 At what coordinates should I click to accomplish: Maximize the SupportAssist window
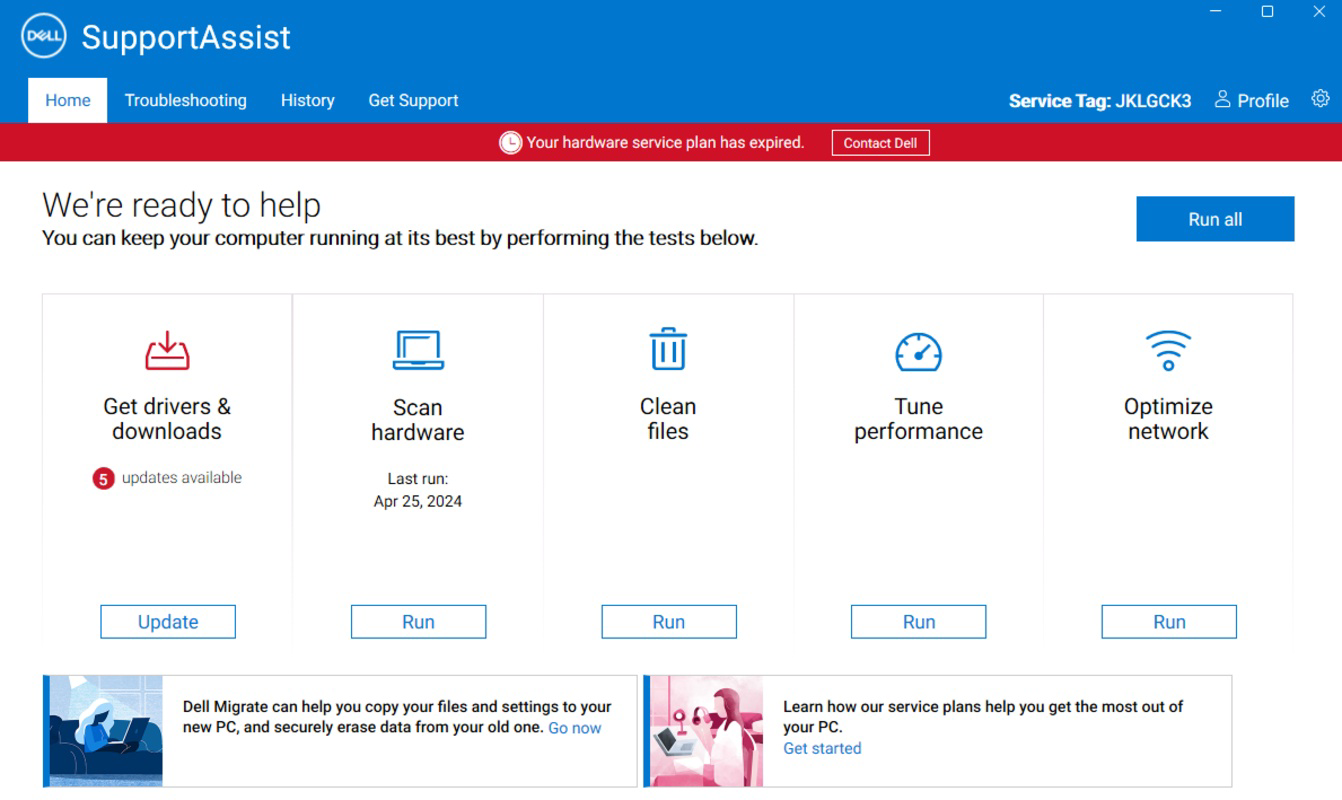[1267, 12]
